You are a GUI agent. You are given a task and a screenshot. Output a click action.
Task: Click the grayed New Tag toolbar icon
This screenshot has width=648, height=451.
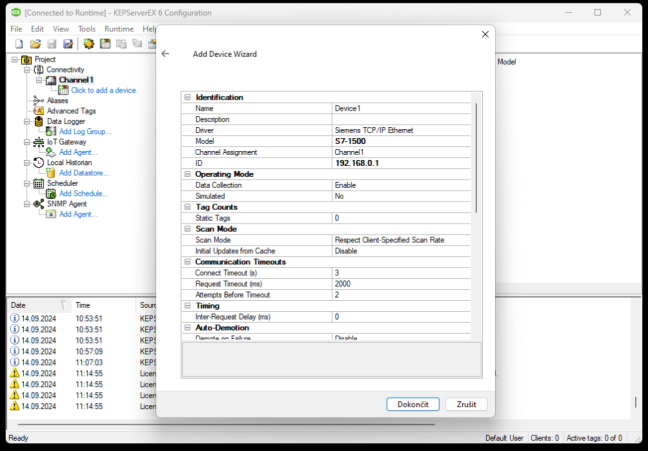click(137, 43)
